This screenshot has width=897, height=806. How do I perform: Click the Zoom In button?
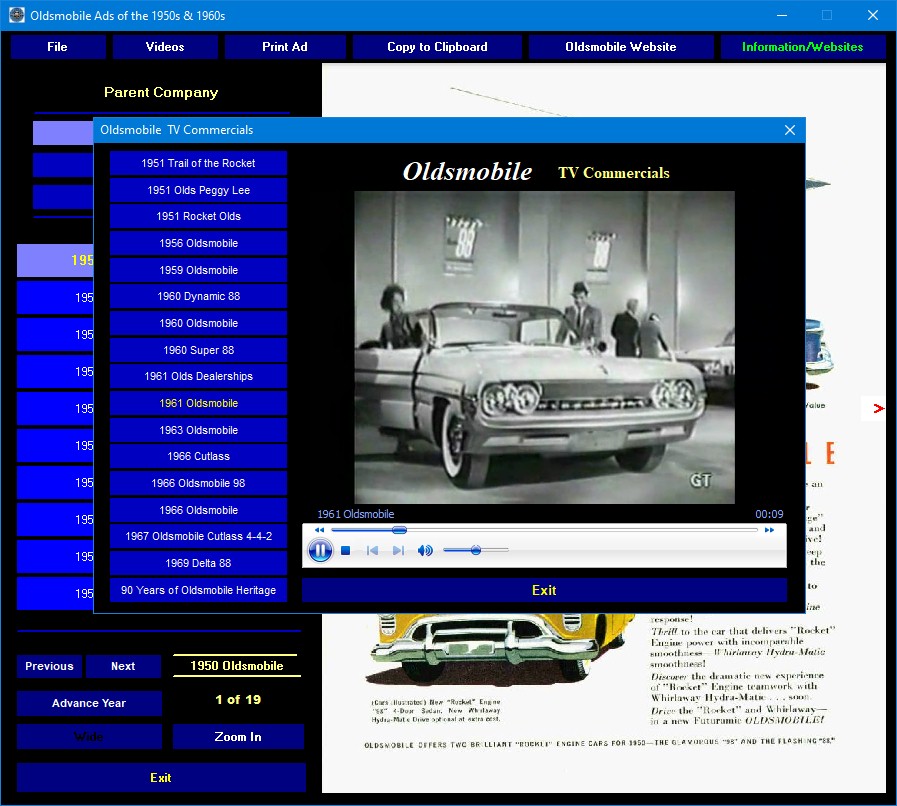(x=238, y=737)
